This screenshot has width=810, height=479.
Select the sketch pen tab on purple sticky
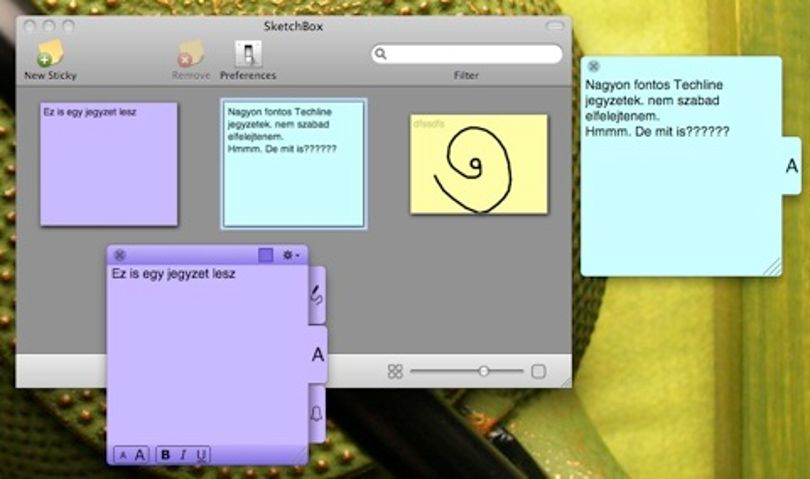point(317,296)
